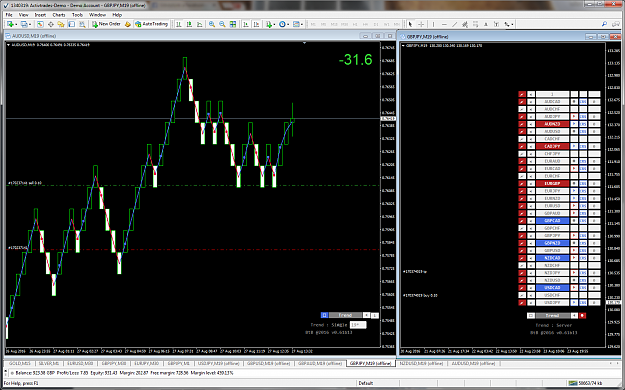The height and width of the screenshot is (390, 625).
Task: Select the arrow cursor tool
Action: 411,24
